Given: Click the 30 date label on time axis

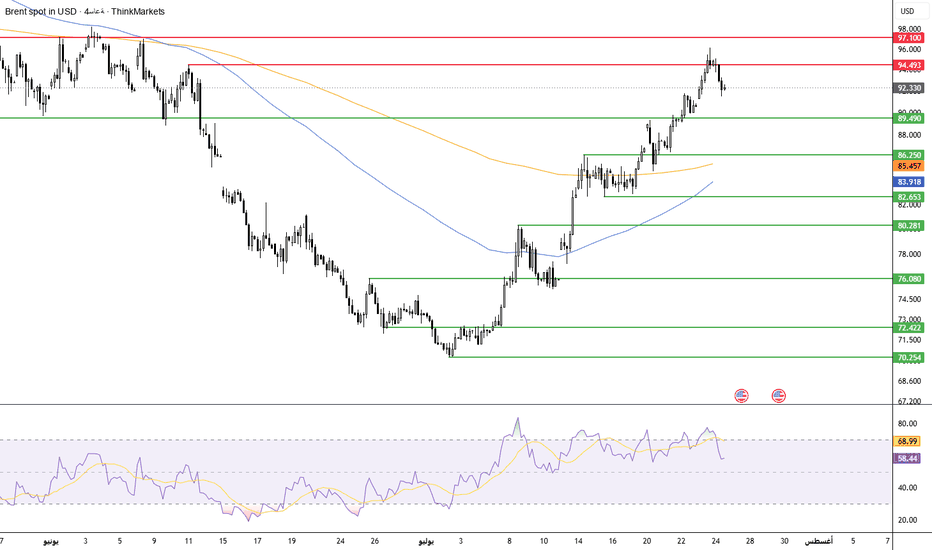Looking at the screenshot, I should point(785,541).
